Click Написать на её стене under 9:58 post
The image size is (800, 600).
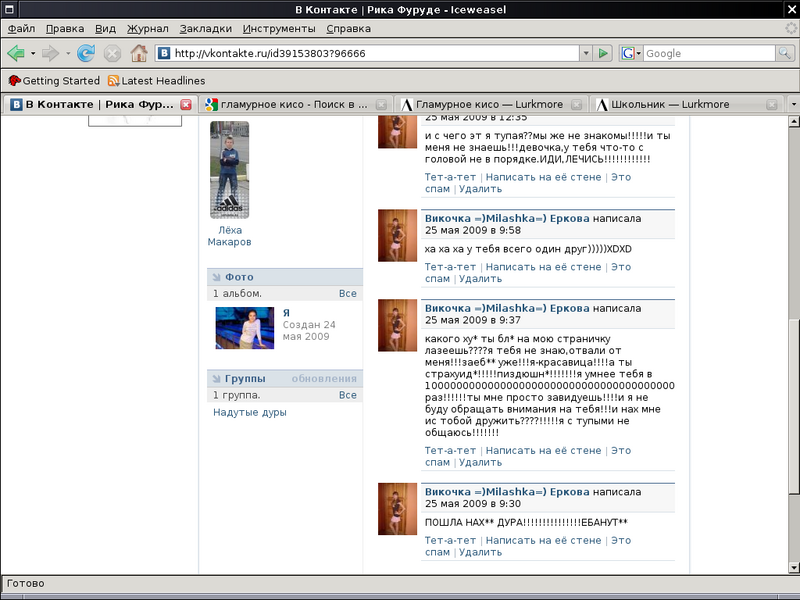tap(543, 267)
